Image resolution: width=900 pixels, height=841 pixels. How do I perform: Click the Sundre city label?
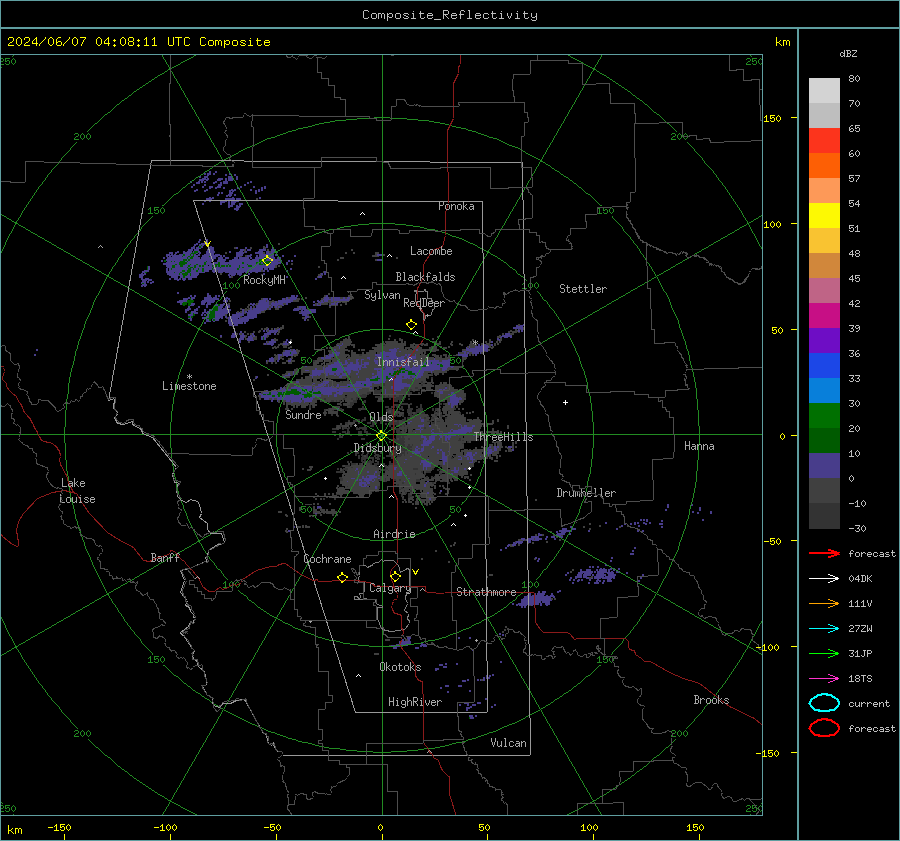[304, 415]
